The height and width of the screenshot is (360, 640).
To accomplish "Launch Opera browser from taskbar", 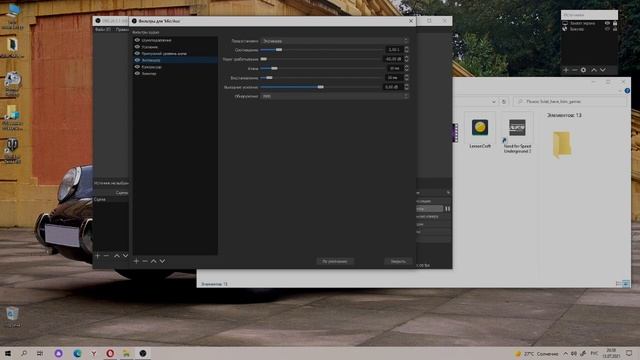I will pyautogui.click(x=110, y=353).
